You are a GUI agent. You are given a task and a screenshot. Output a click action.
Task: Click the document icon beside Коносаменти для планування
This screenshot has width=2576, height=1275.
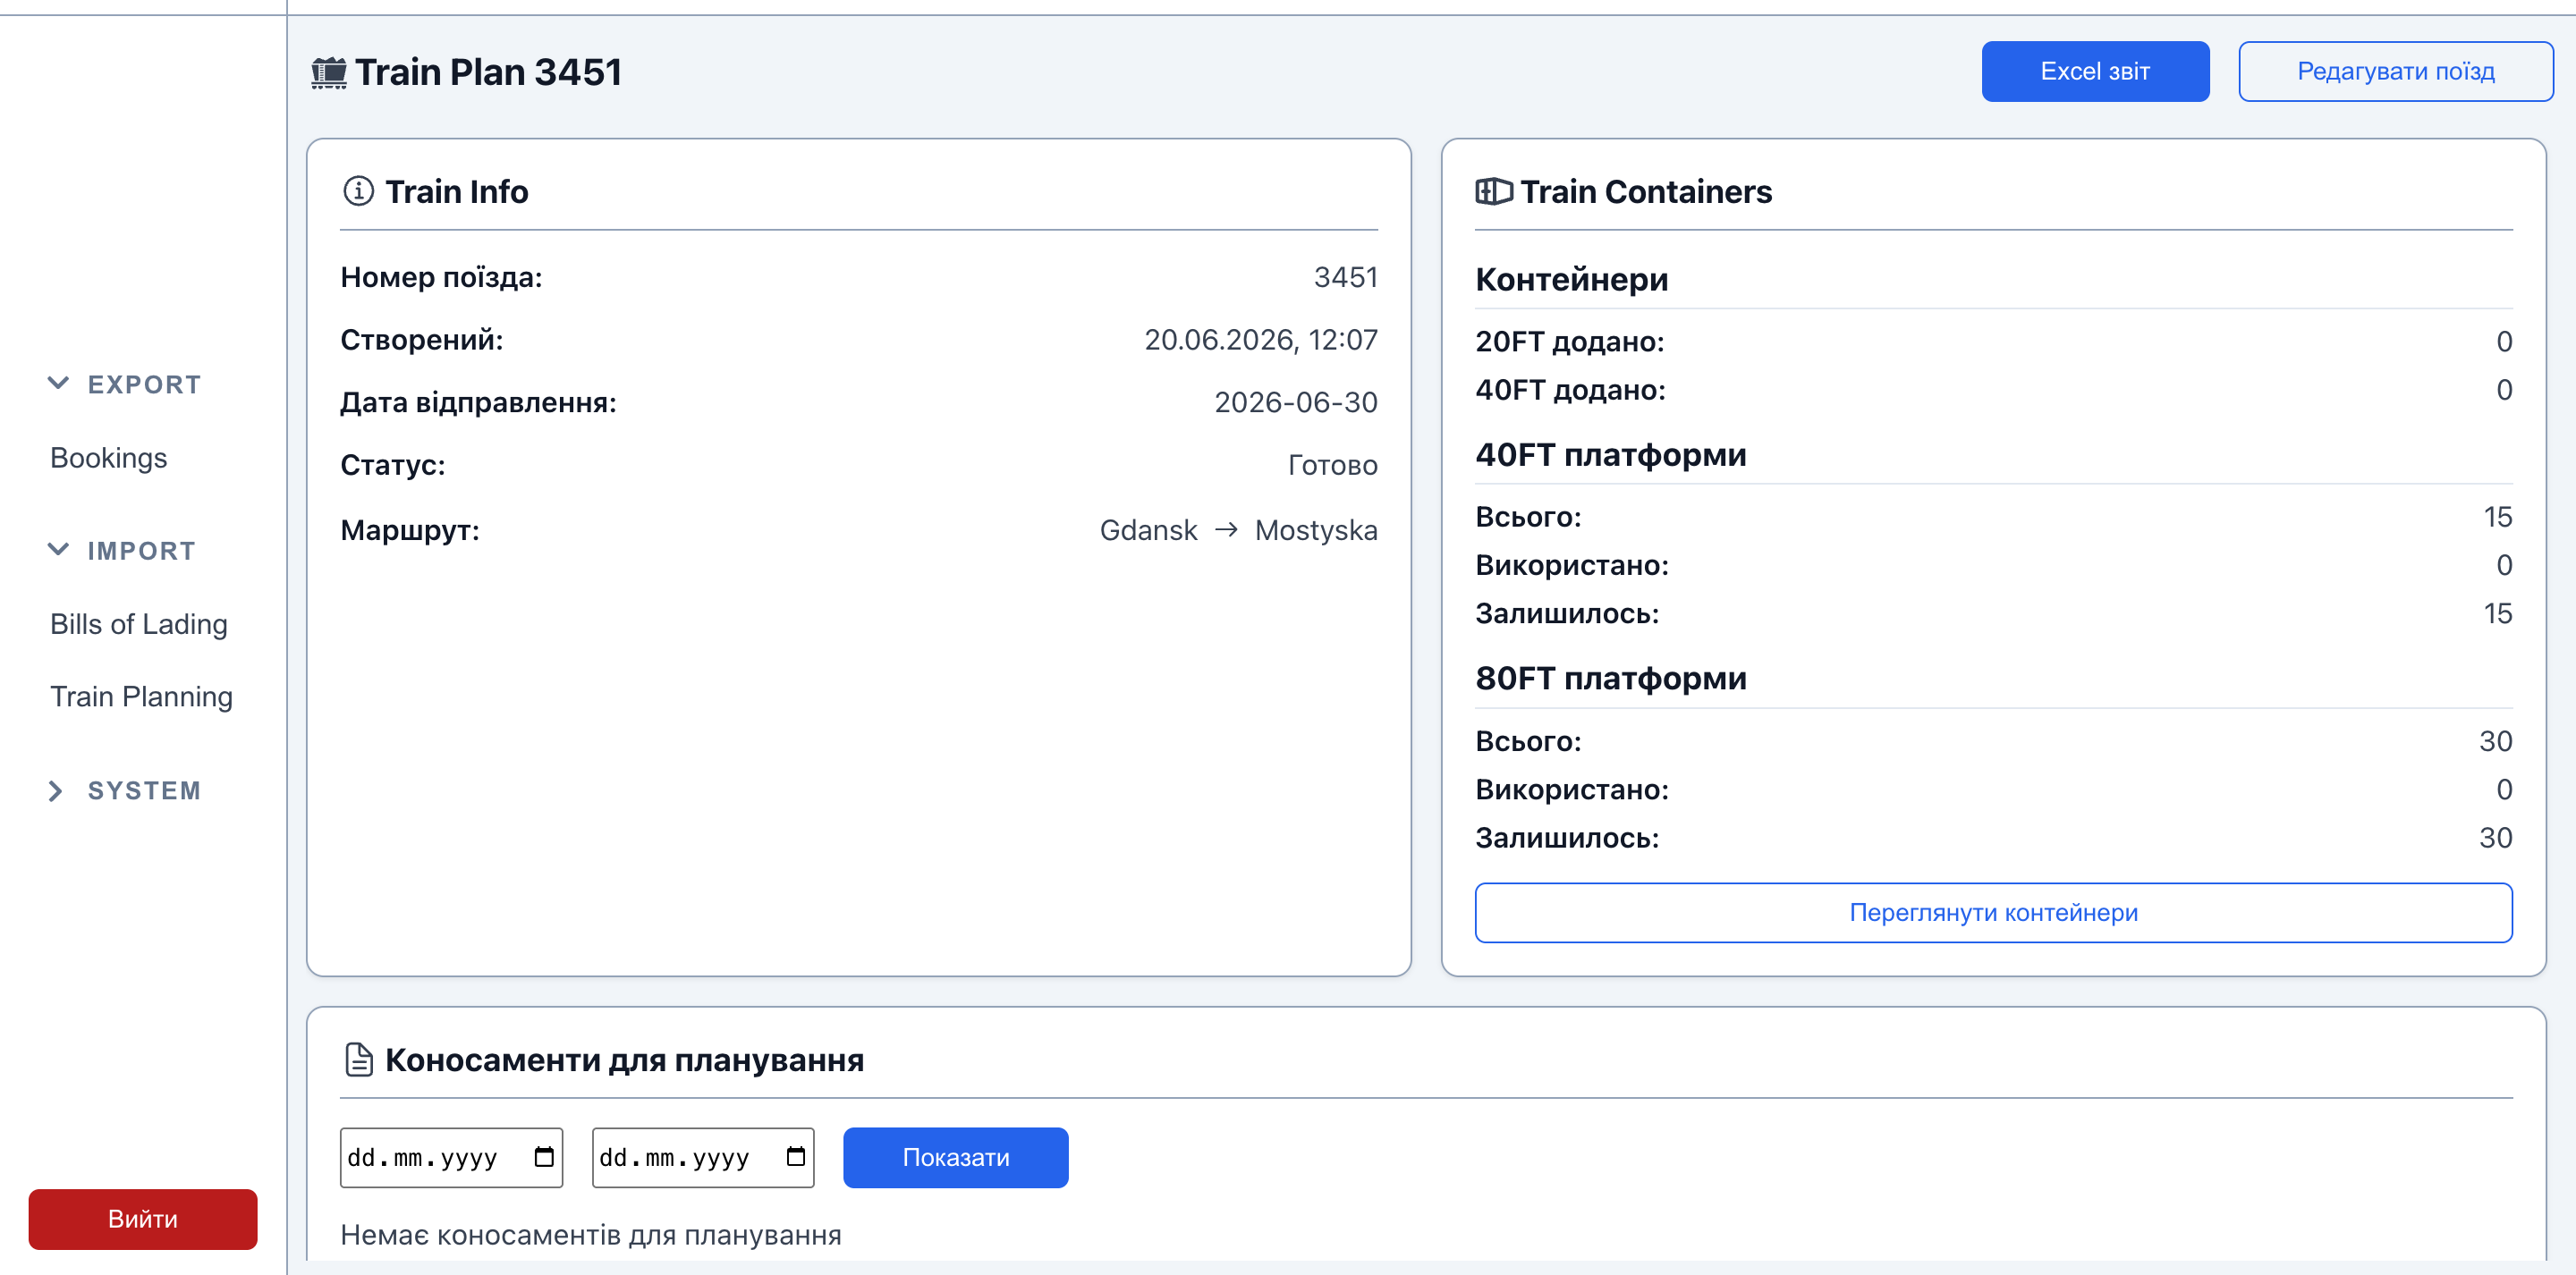(x=358, y=1060)
